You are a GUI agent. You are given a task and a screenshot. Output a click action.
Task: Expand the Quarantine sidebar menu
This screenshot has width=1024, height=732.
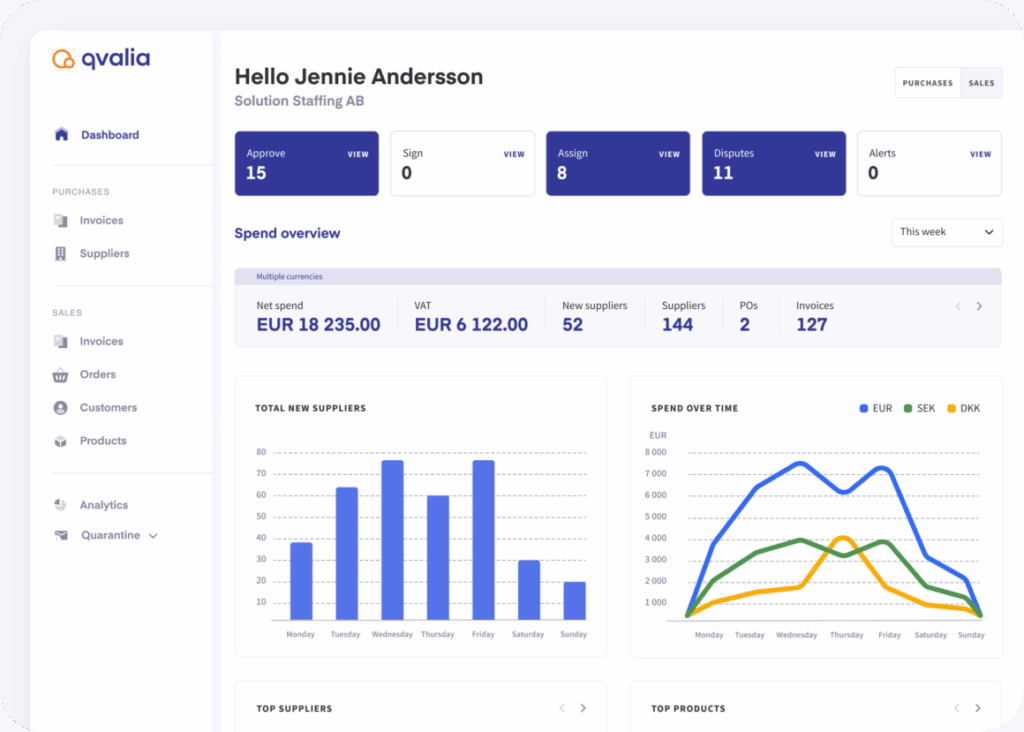click(x=153, y=536)
